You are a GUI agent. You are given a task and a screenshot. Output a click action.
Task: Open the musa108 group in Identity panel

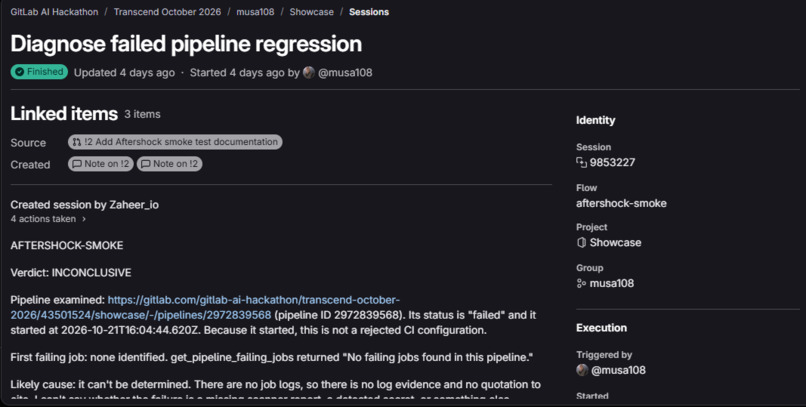pyautogui.click(x=612, y=283)
